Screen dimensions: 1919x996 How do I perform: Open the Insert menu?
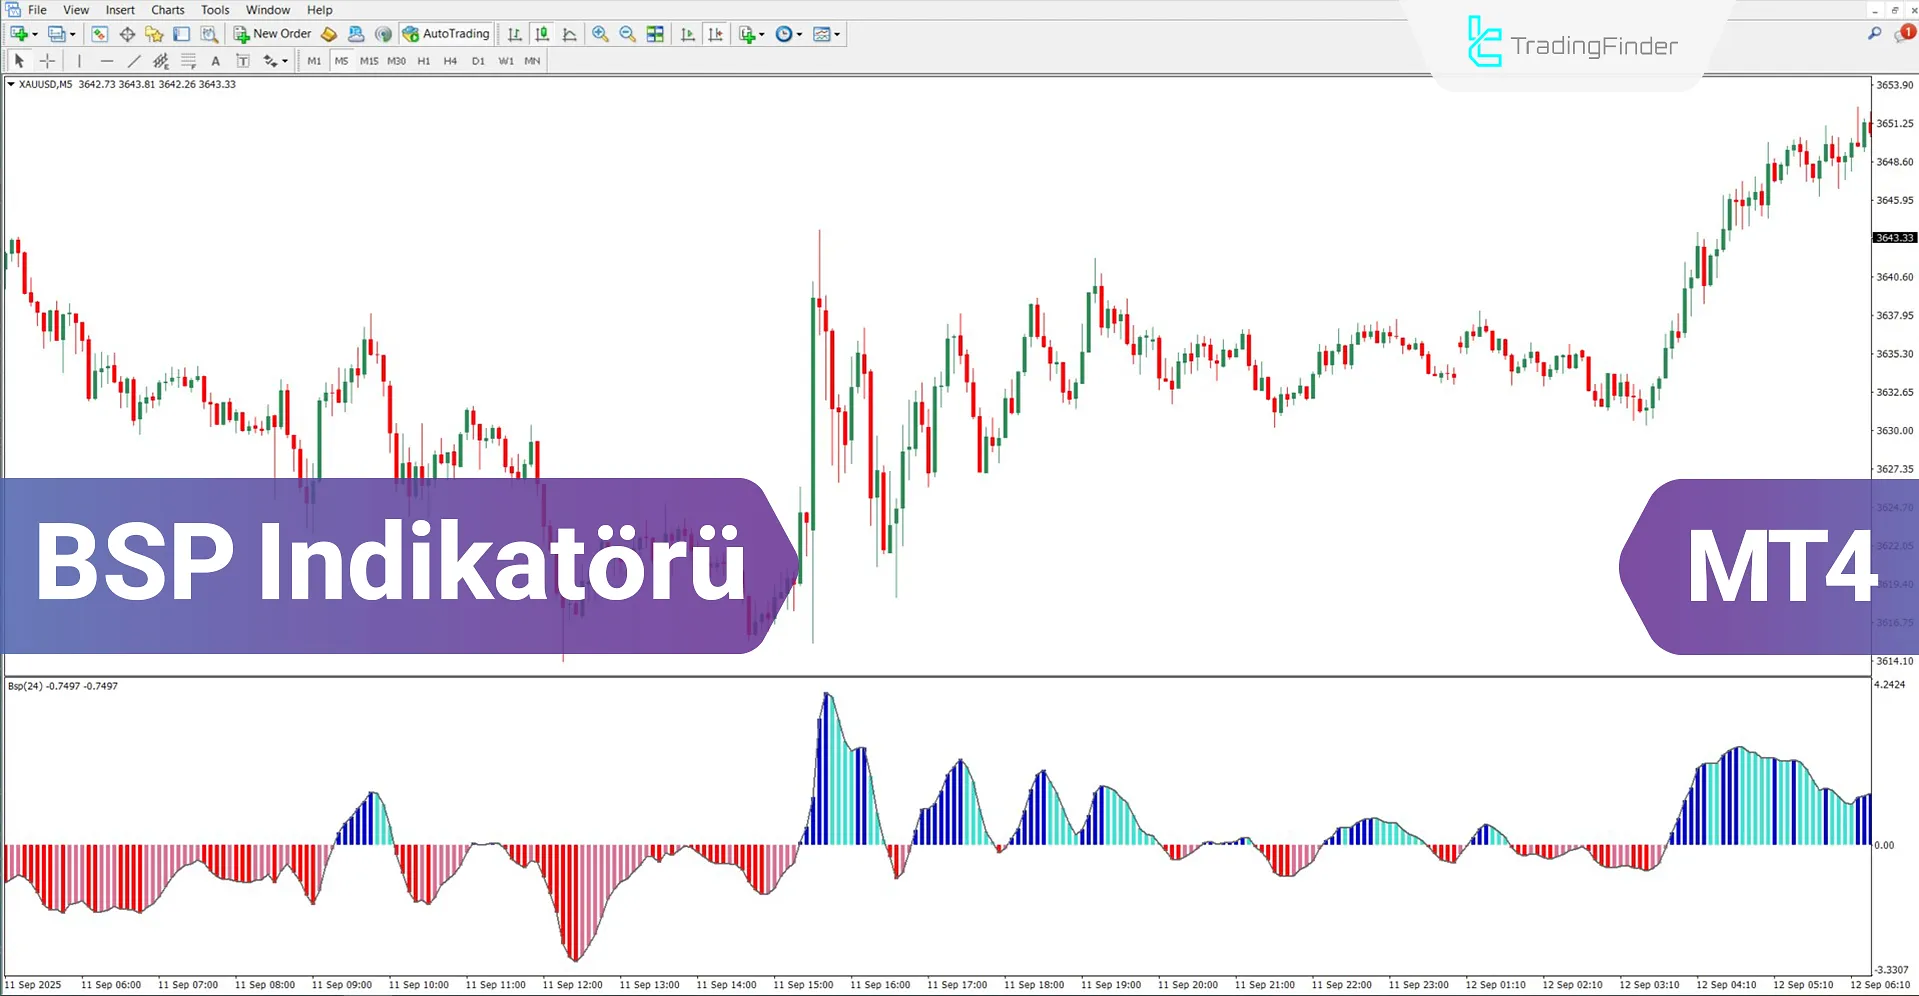119,9
